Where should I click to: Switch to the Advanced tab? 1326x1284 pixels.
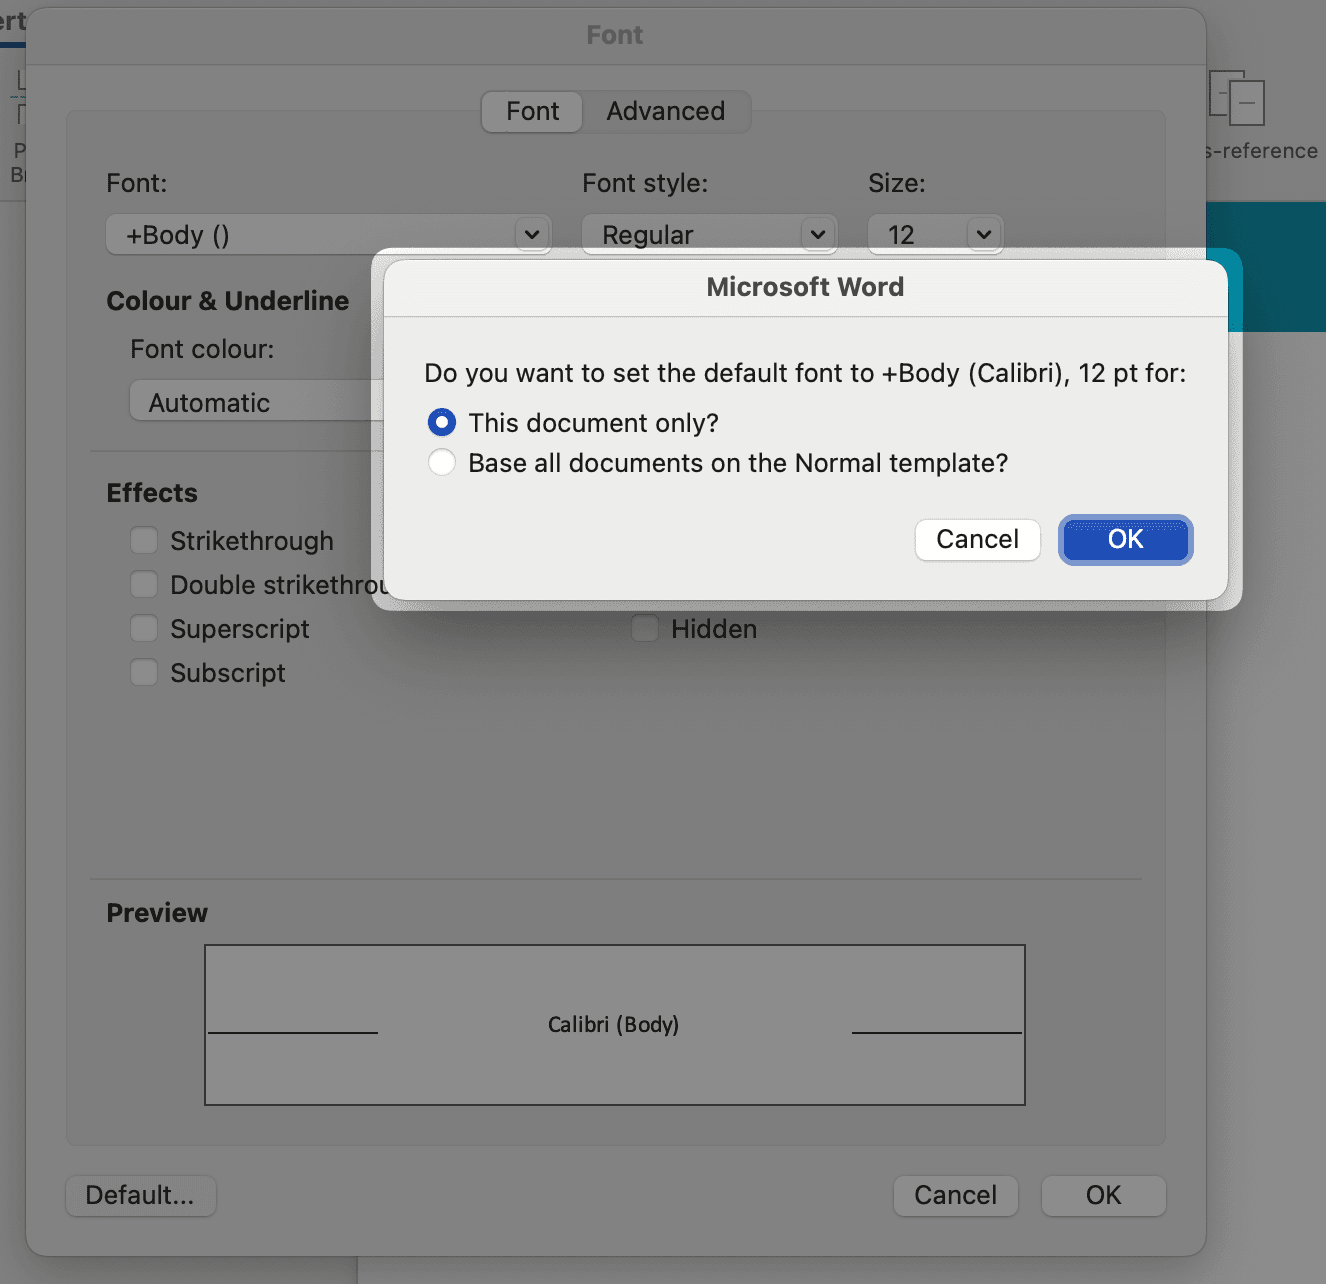point(665,111)
